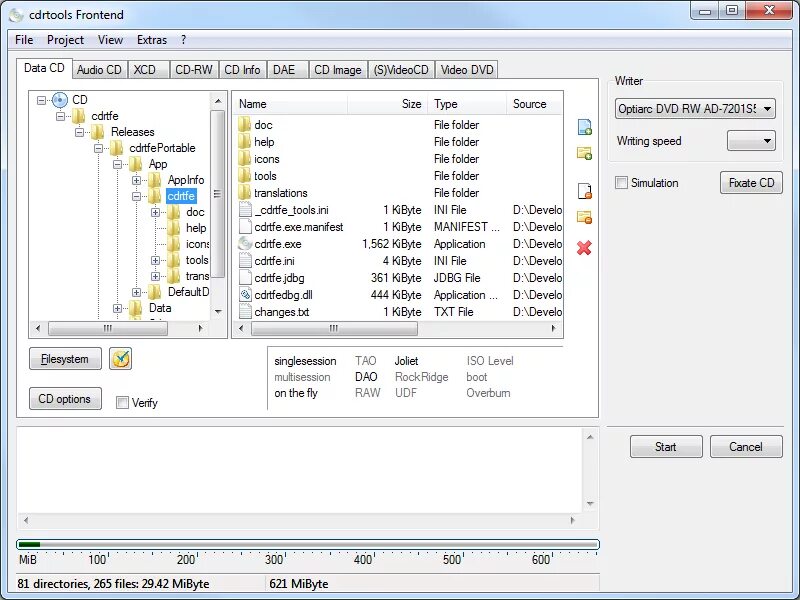Expand the DefaultD tree node
This screenshot has width=800, height=600.
tap(136, 292)
